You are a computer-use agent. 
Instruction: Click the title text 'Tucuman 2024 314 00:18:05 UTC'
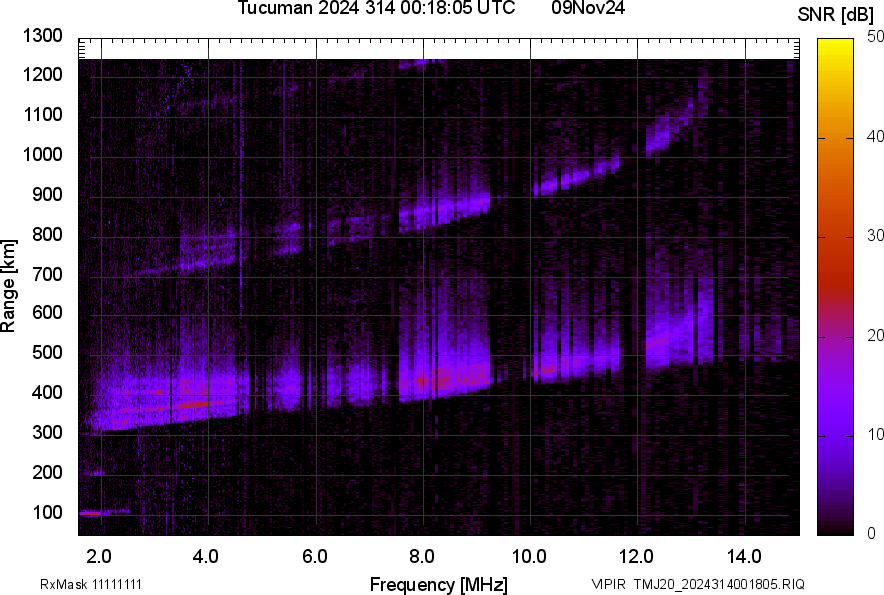pos(376,8)
